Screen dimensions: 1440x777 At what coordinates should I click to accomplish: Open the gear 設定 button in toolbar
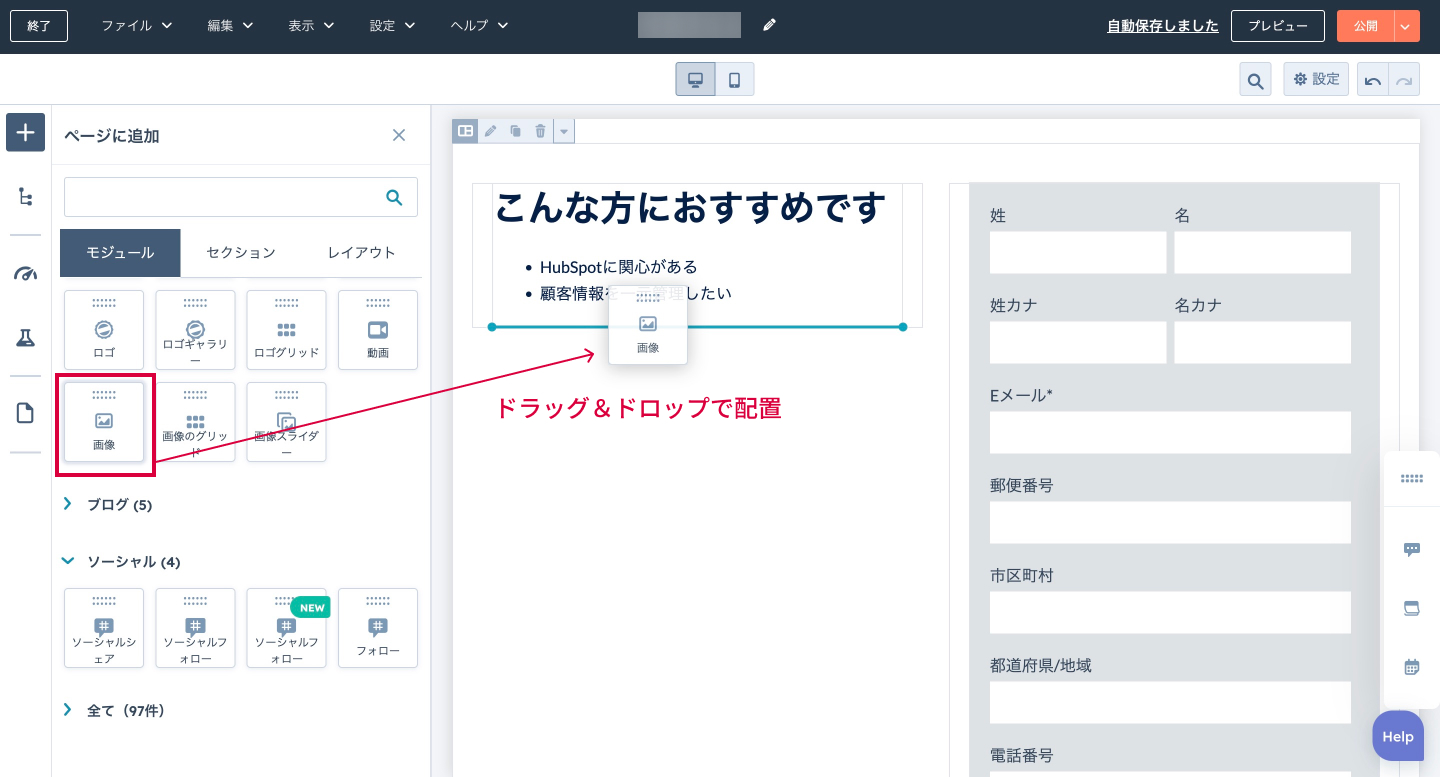pos(1316,79)
